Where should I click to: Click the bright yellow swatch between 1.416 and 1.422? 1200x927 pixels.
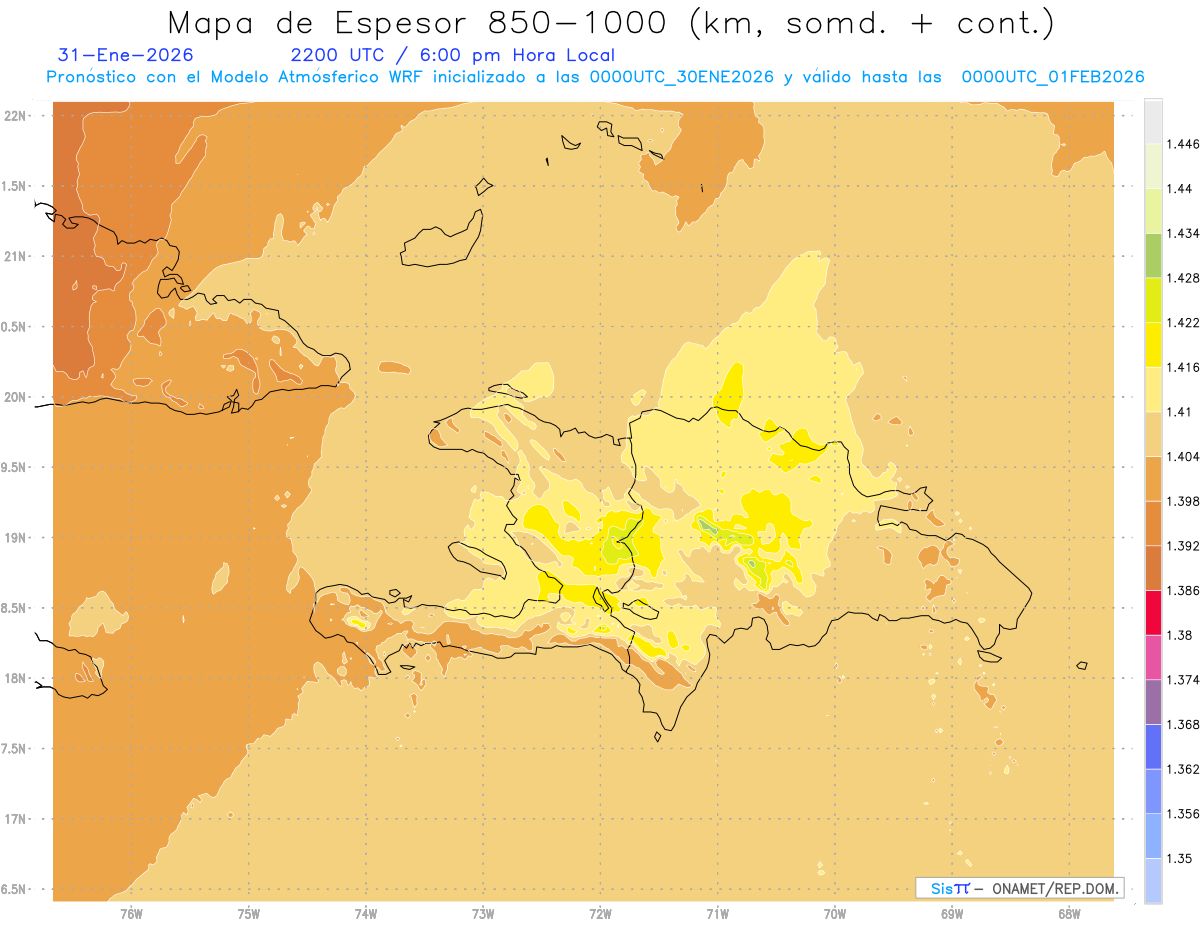(x=1153, y=344)
